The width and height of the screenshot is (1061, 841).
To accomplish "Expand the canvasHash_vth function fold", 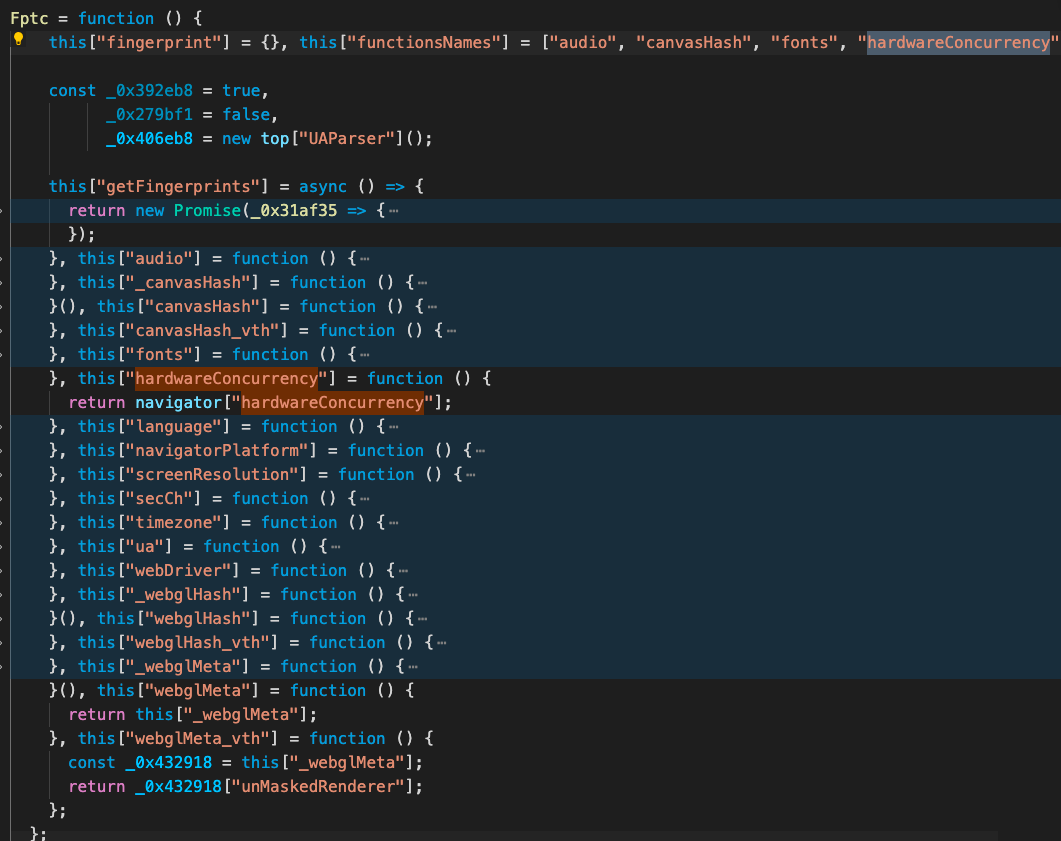I will 451,331.
